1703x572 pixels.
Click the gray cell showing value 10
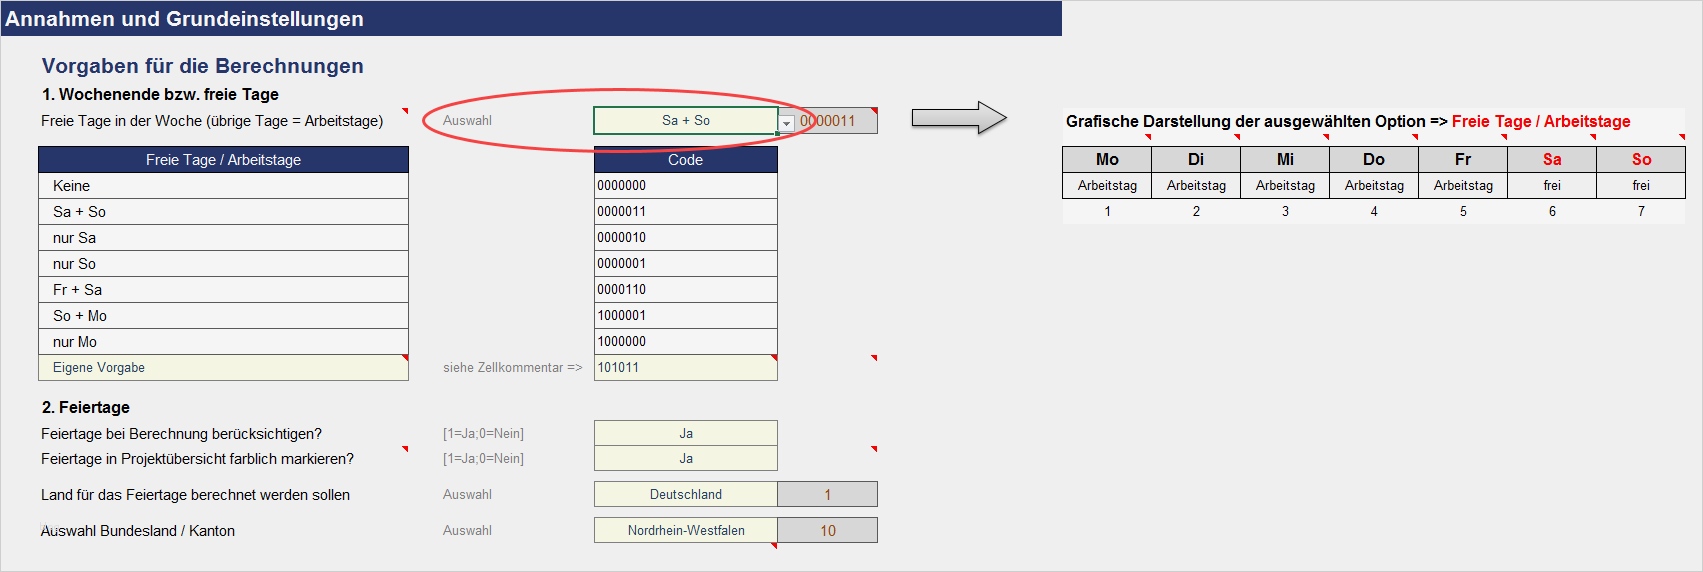click(828, 530)
